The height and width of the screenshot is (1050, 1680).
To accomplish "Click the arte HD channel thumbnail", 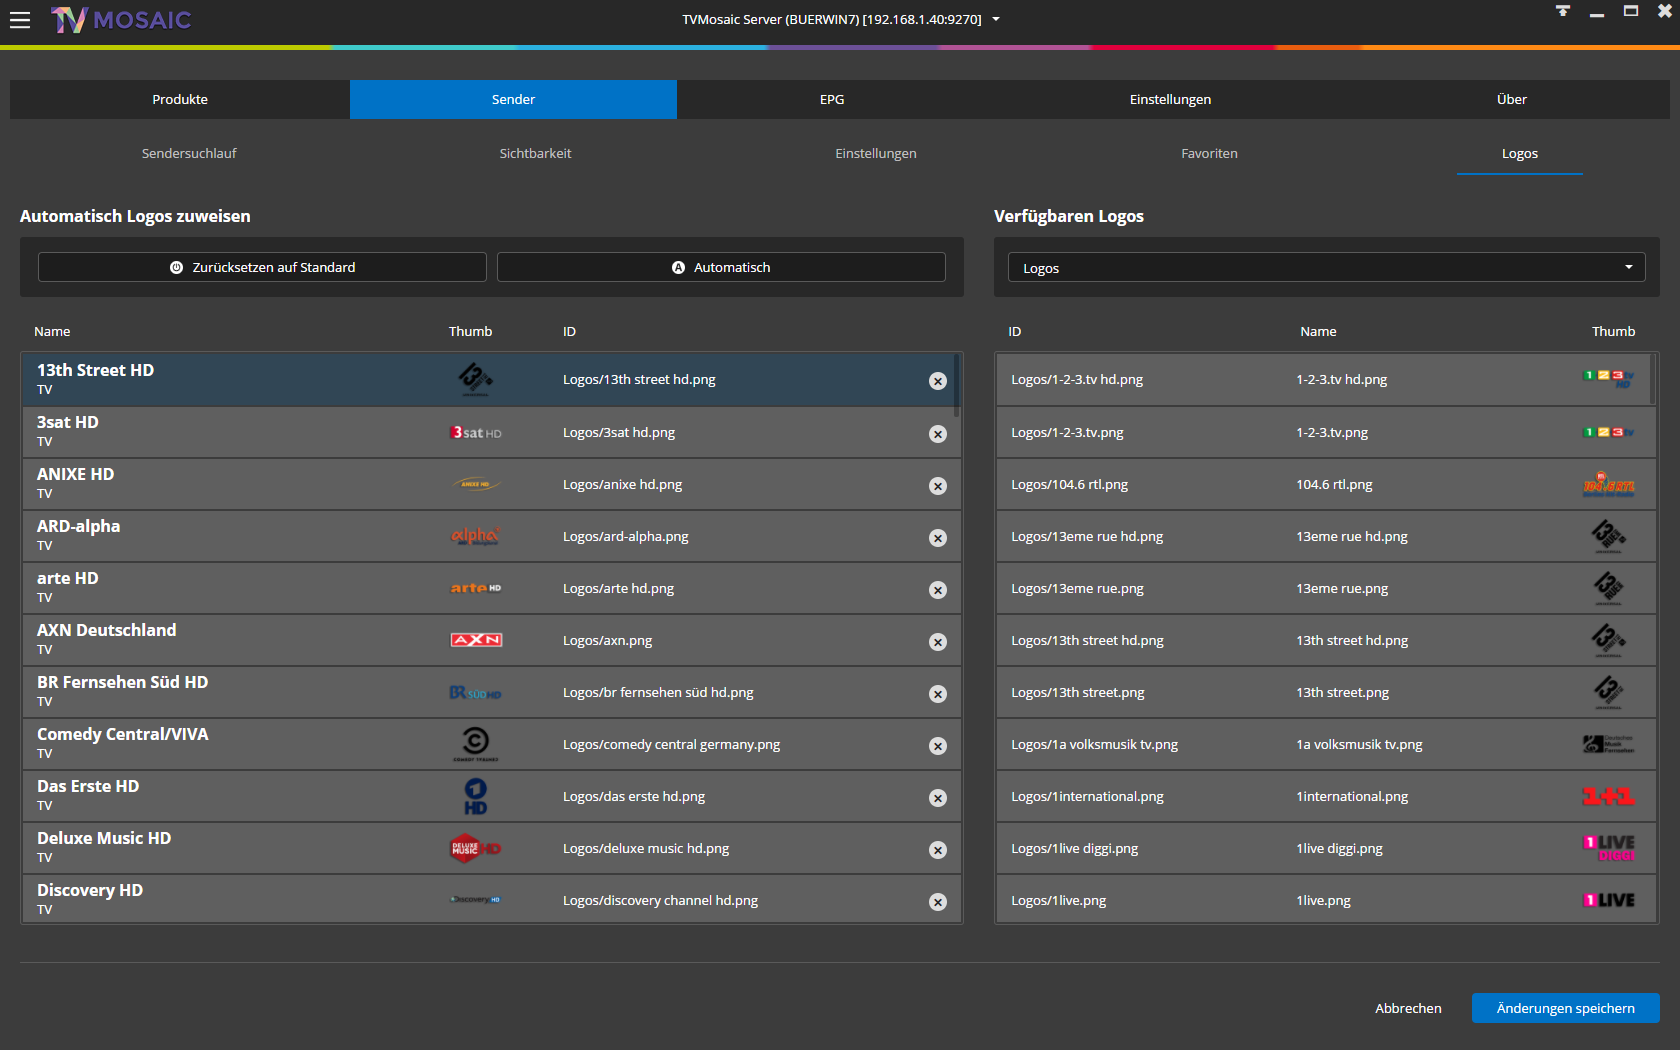I will pos(476,588).
